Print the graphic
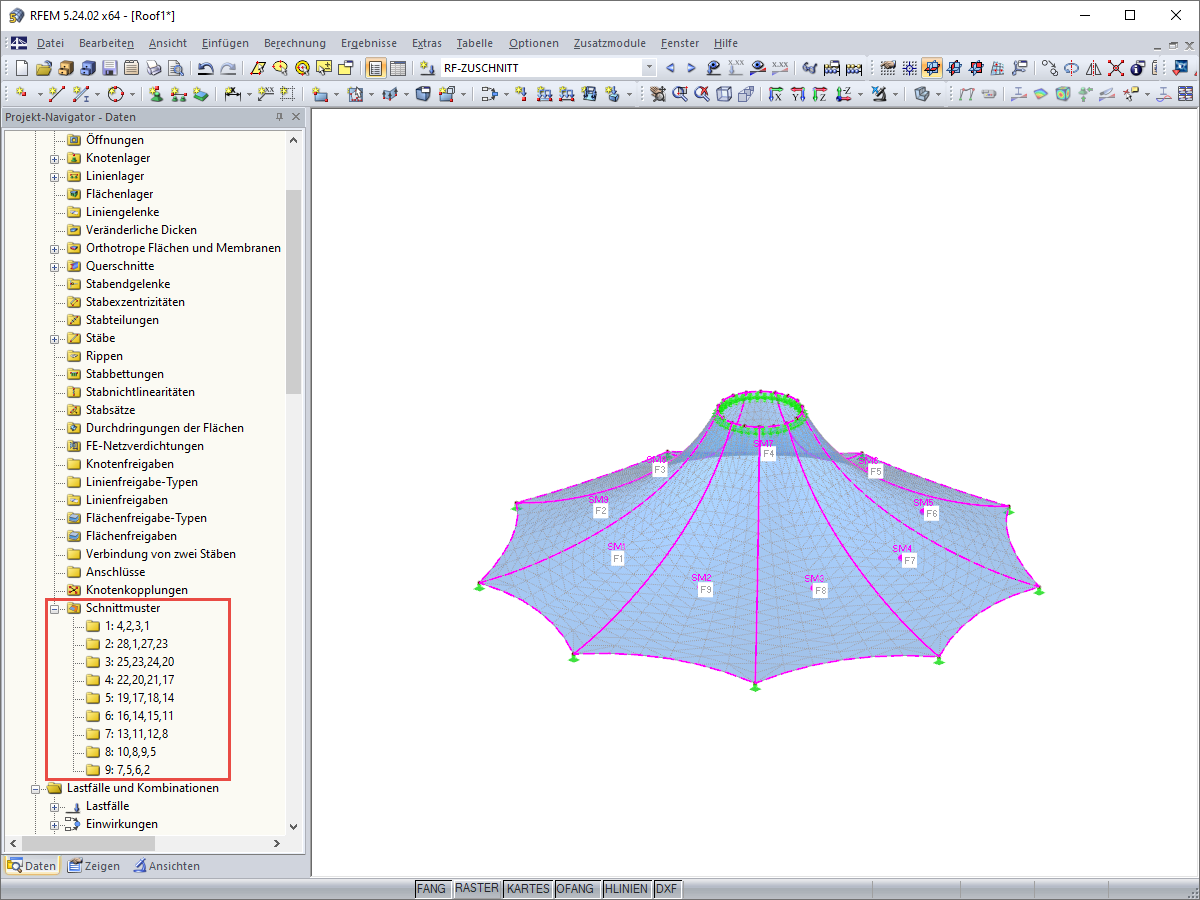The image size is (1200, 900). [x=153, y=68]
